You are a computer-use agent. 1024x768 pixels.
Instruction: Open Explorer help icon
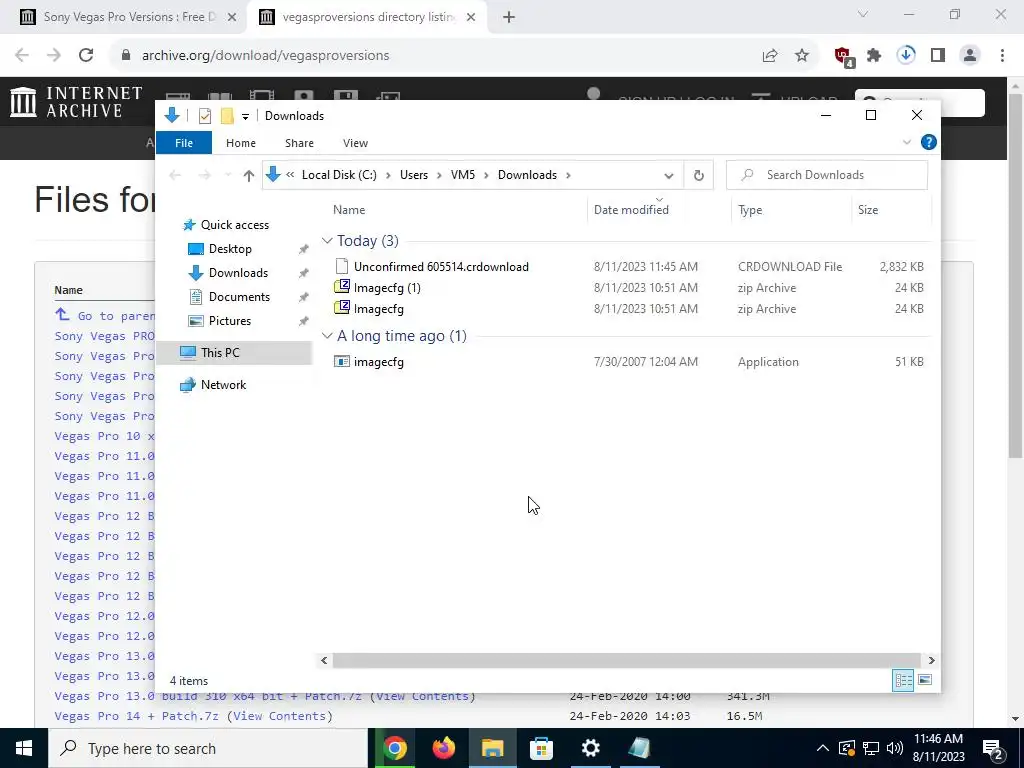click(928, 142)
